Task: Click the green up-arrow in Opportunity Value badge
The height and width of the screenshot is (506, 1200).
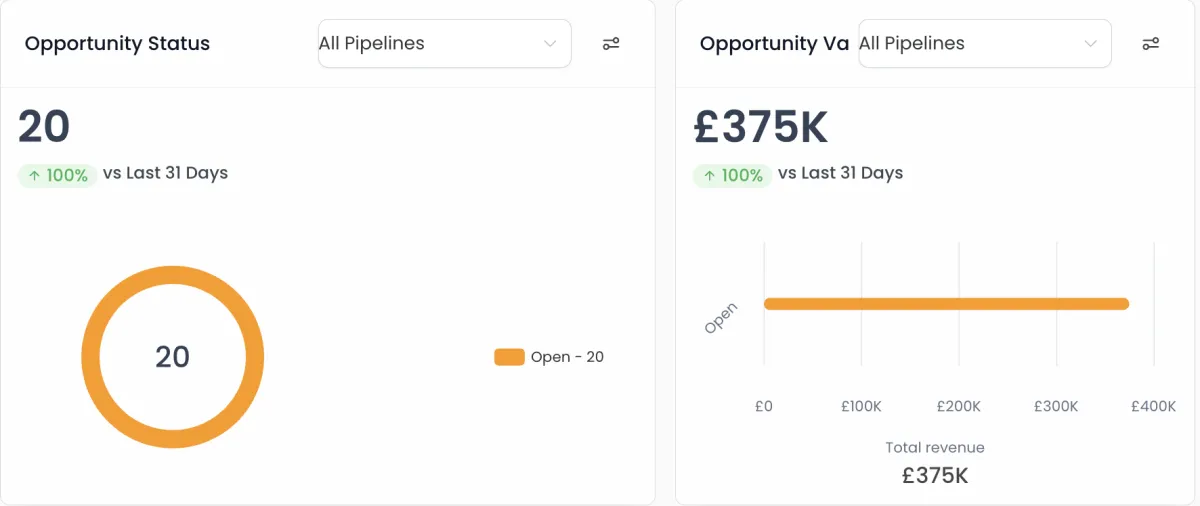Action: [709, 176]
